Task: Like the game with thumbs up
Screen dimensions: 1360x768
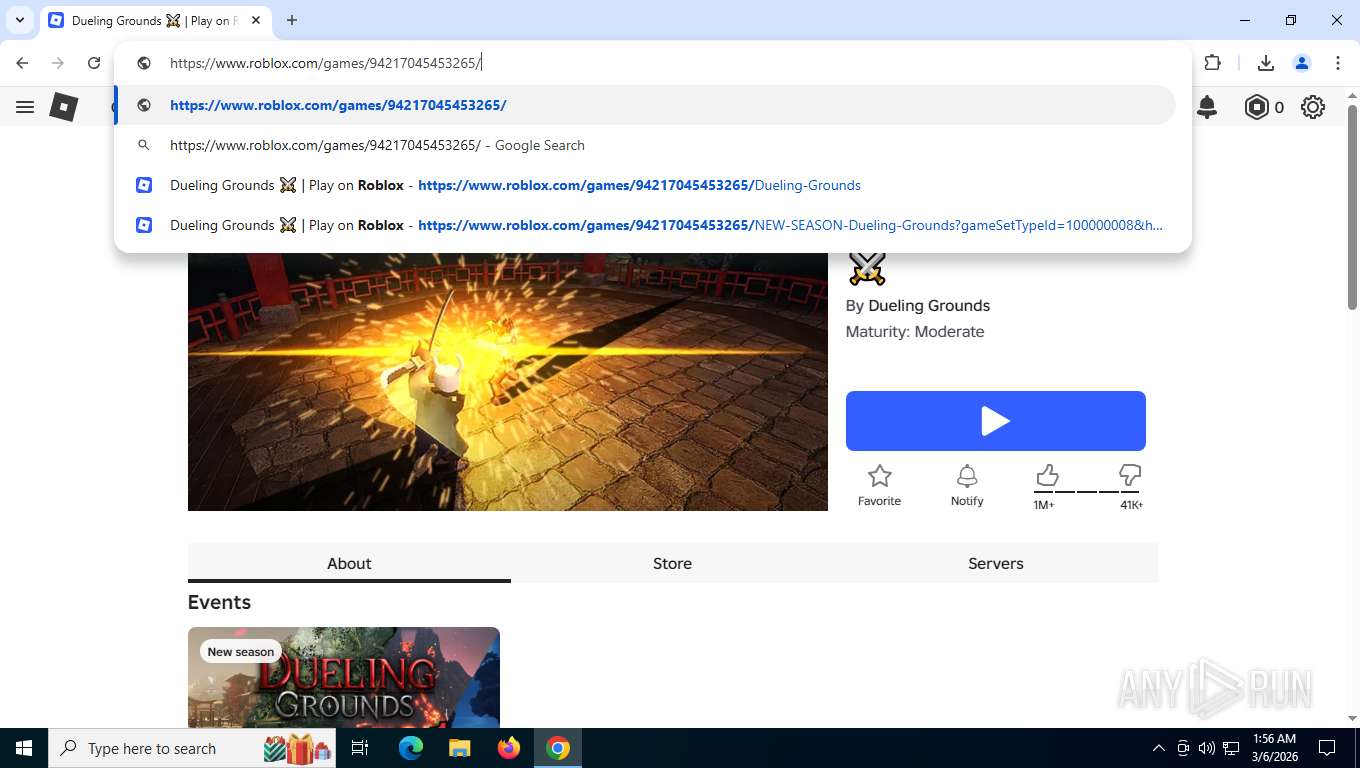Action: coord(1046,475)
